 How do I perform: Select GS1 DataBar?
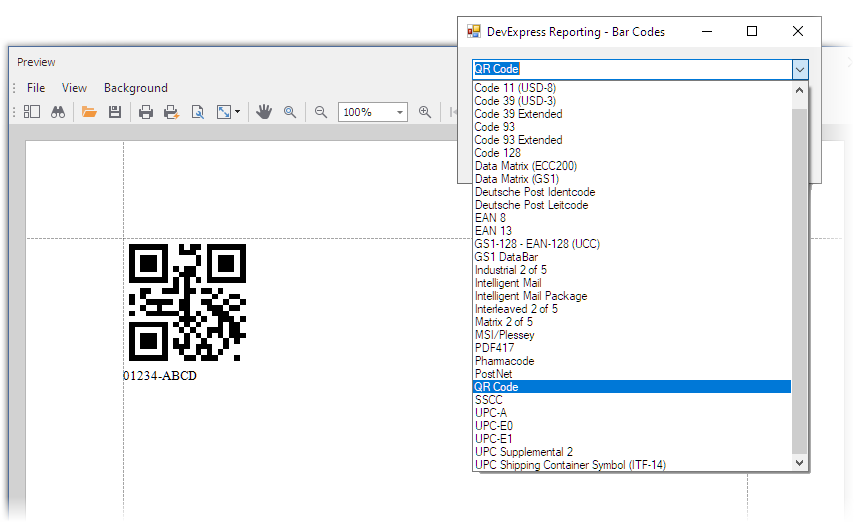[632, 257]
